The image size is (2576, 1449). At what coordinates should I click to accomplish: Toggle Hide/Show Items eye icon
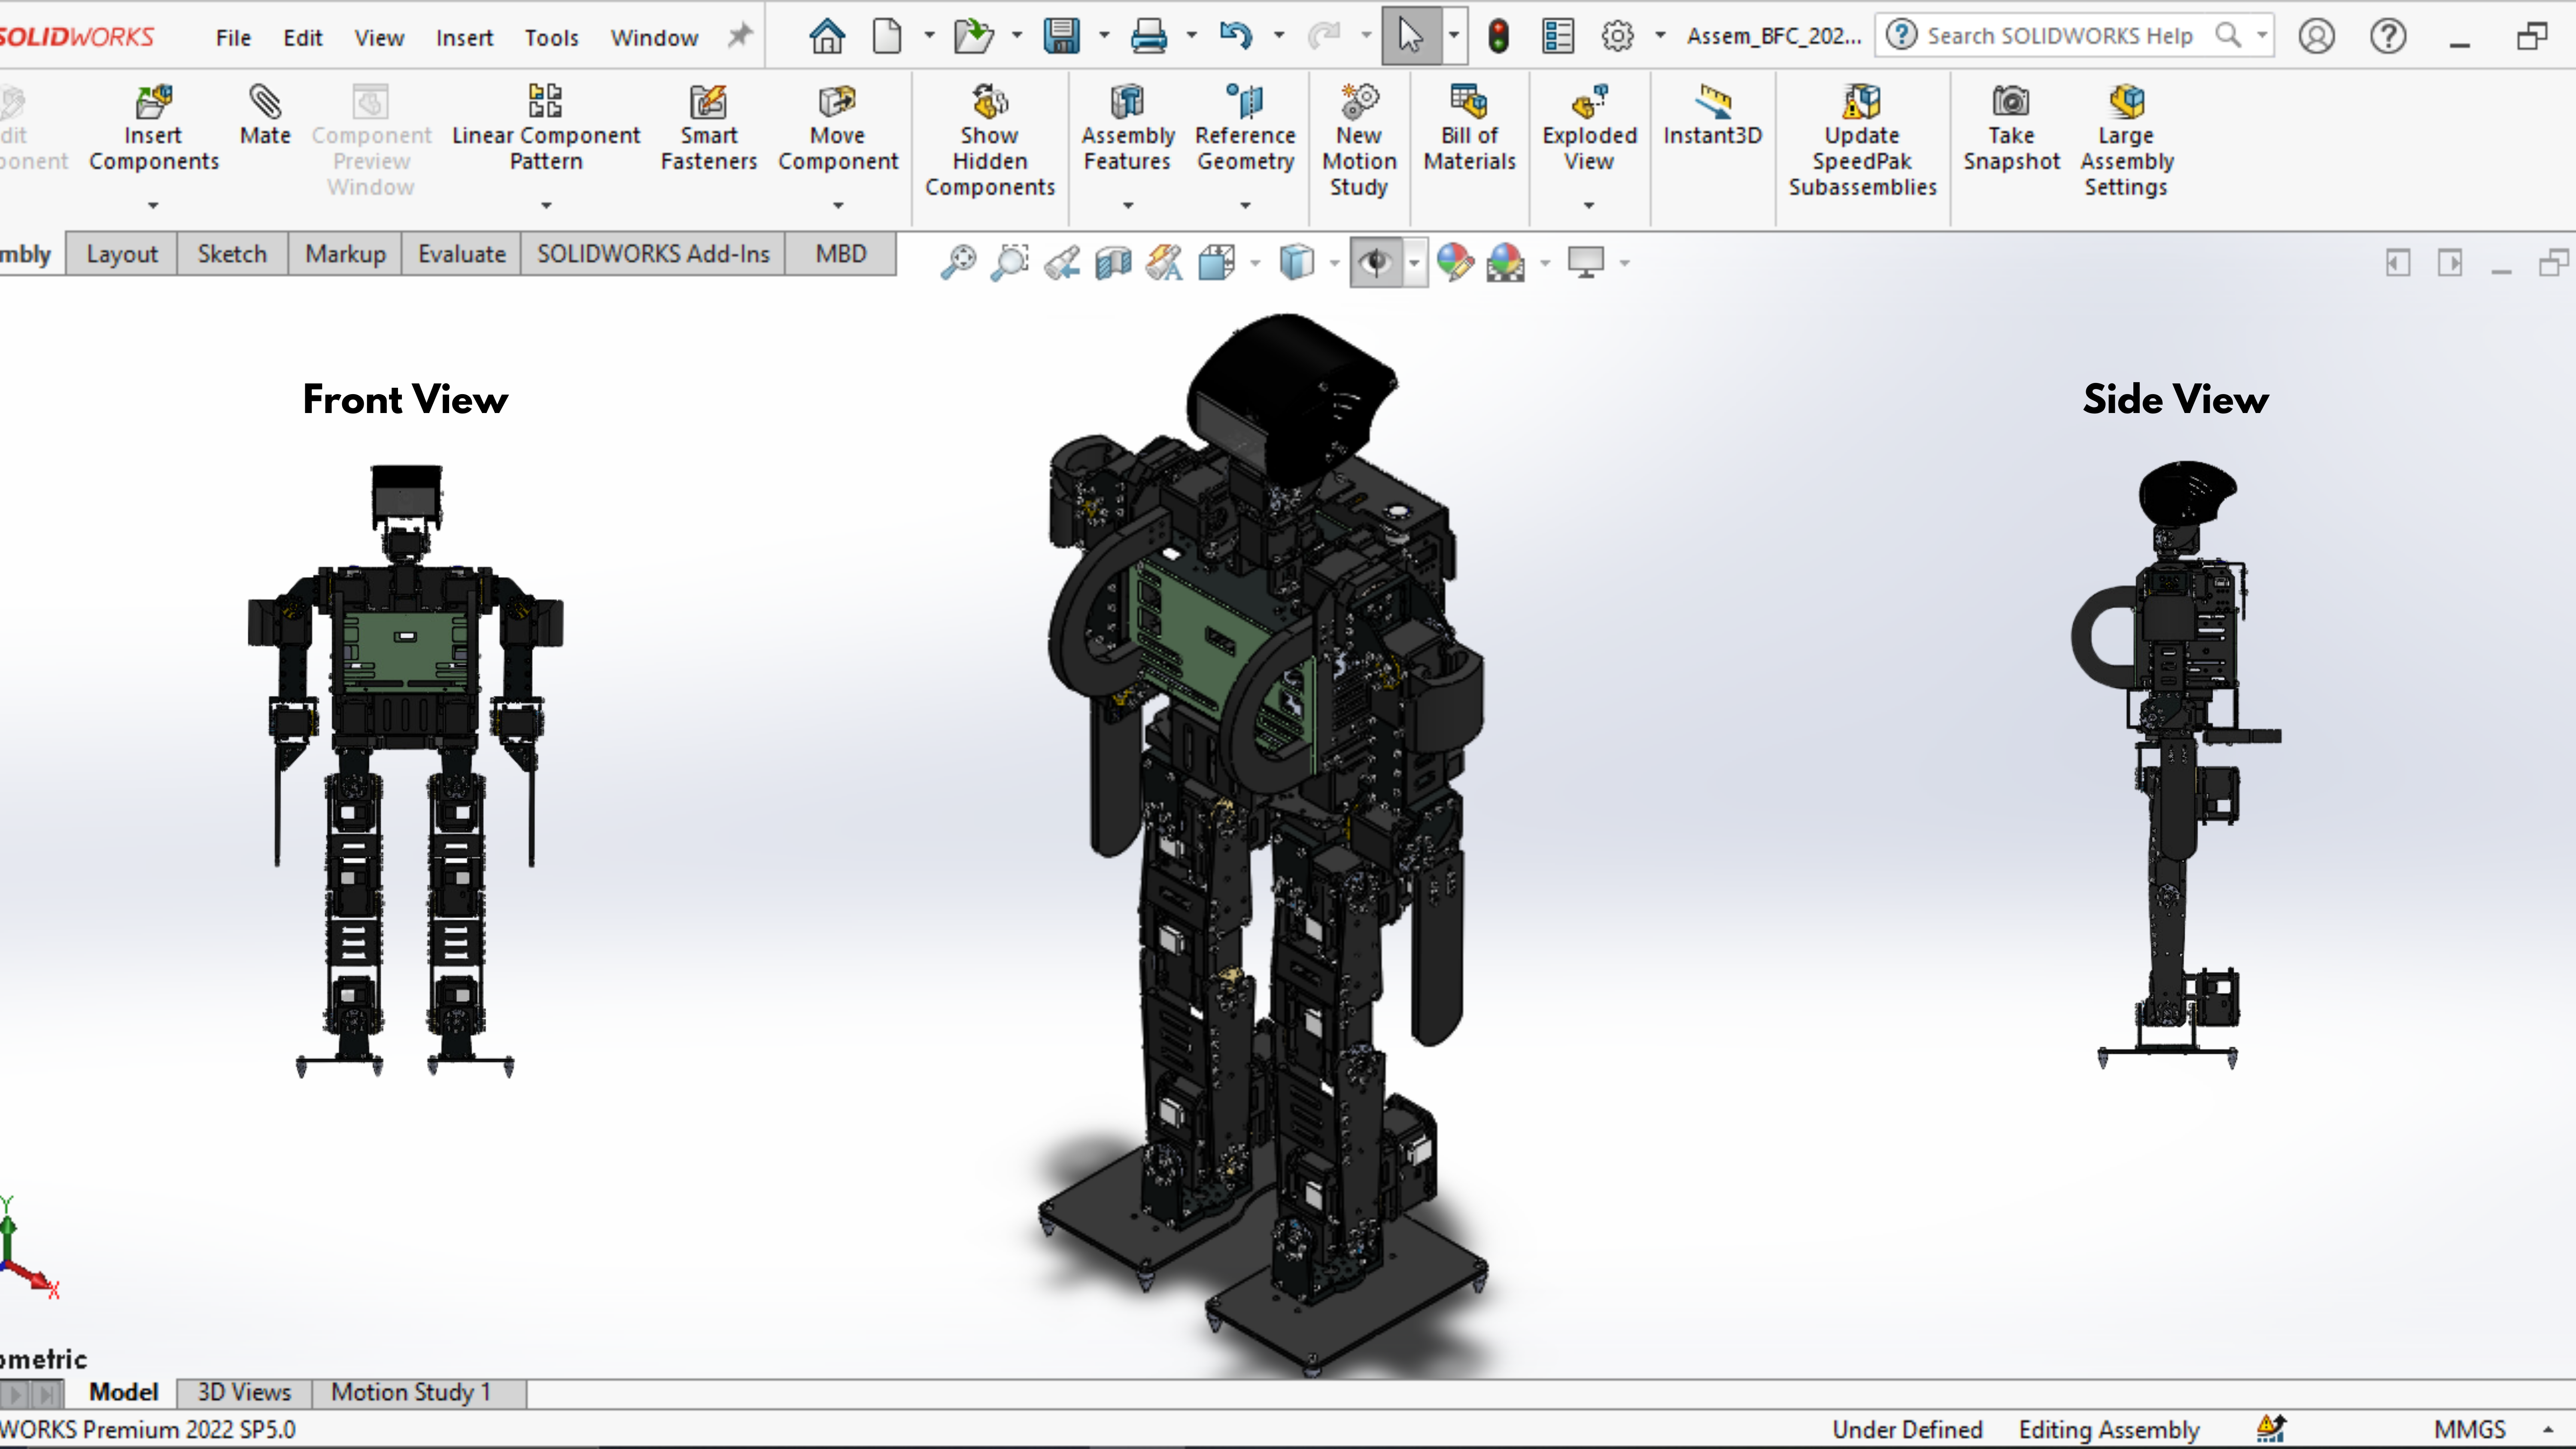point(1376,263)
